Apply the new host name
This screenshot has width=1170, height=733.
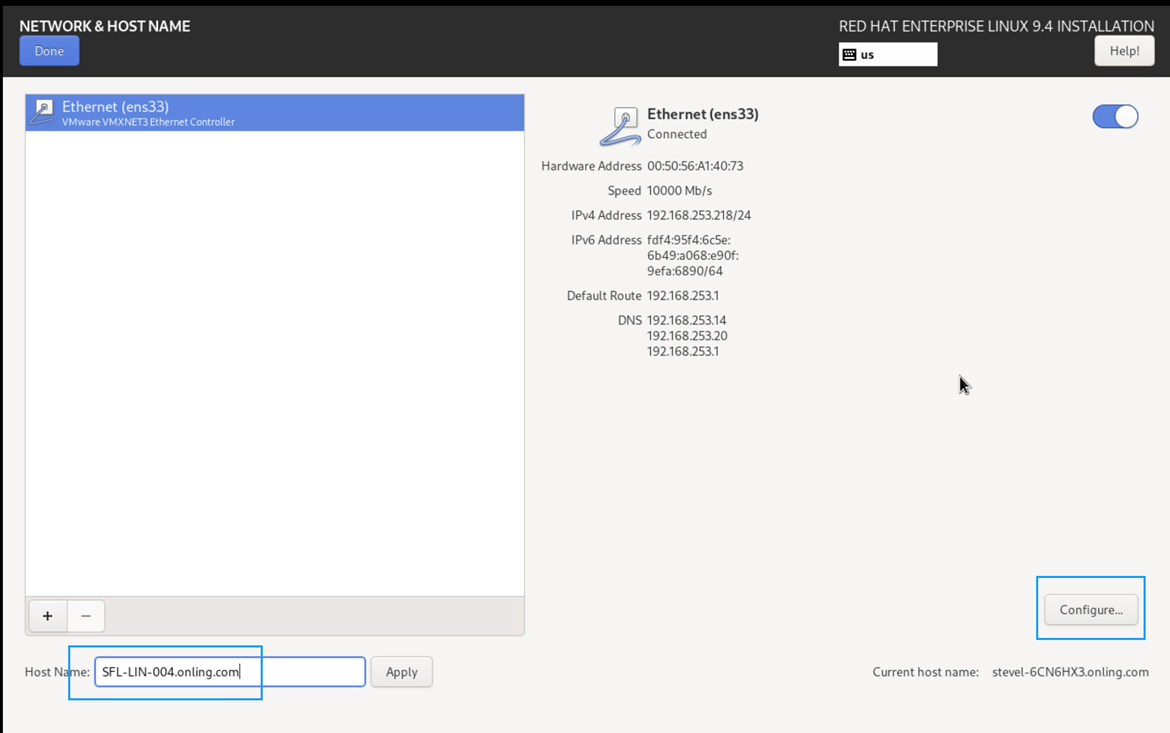(x=401, y=672)
